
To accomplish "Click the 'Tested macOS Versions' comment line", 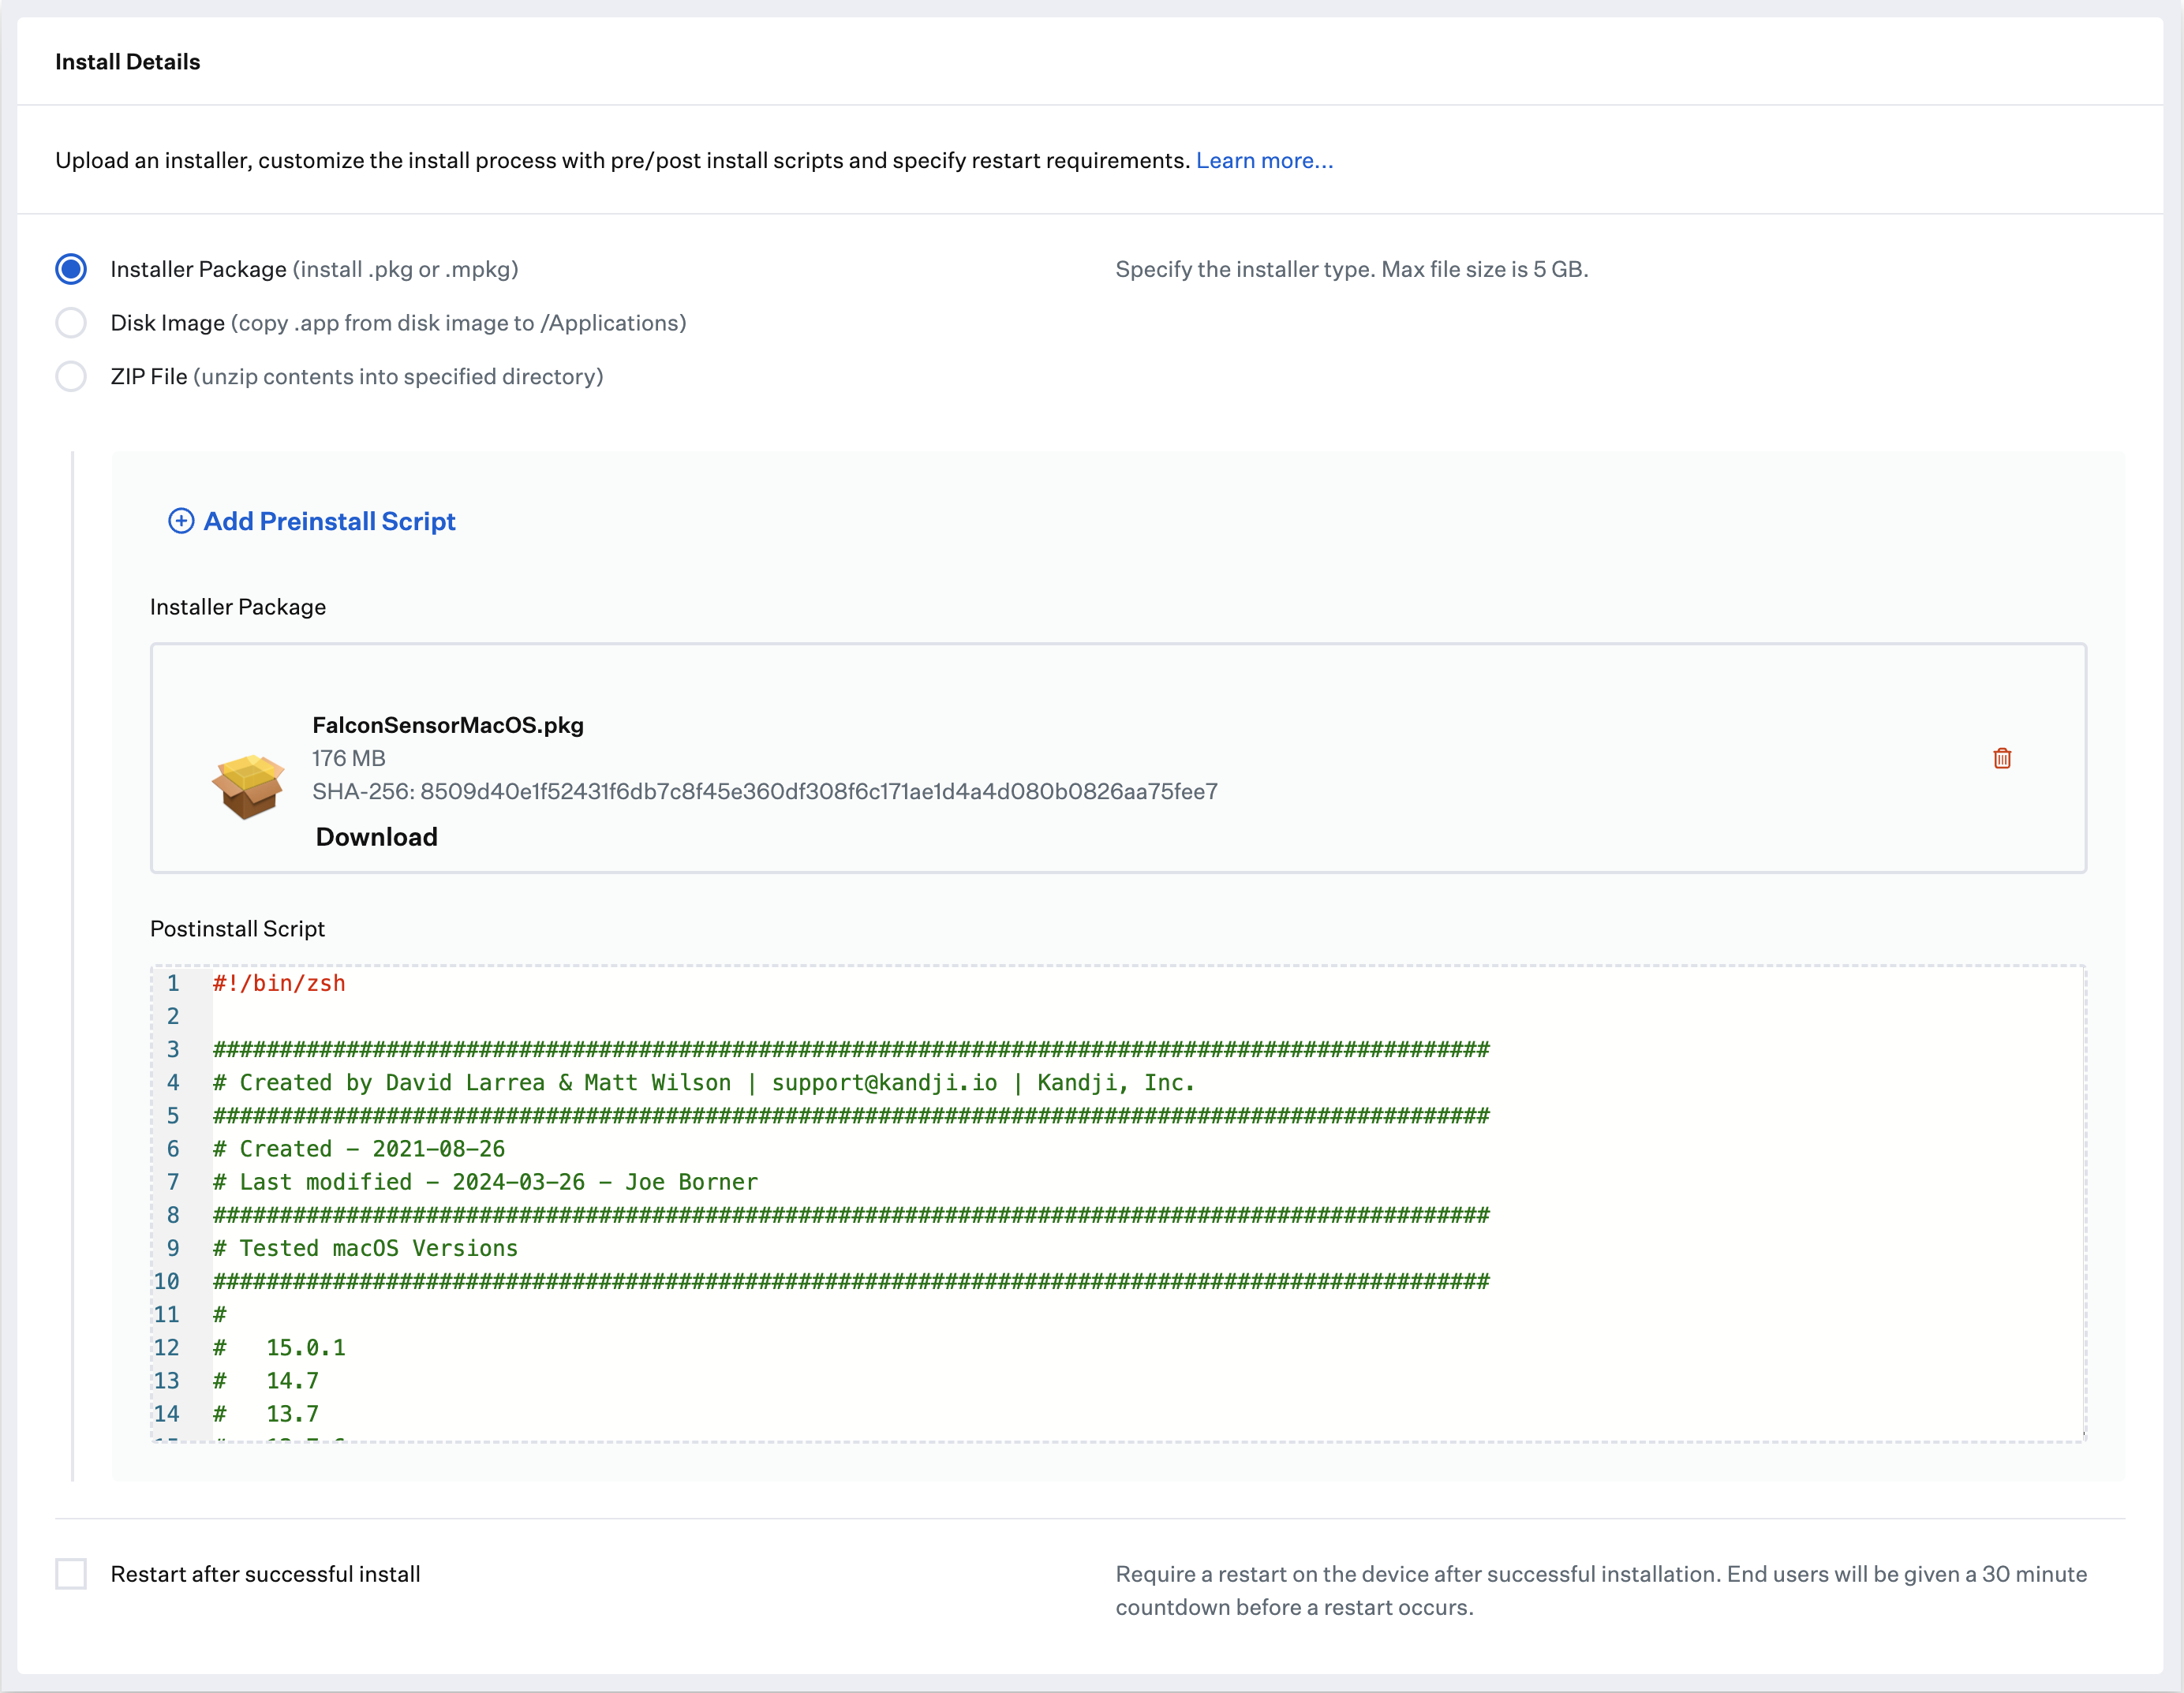I will [x=365, y=1248].
